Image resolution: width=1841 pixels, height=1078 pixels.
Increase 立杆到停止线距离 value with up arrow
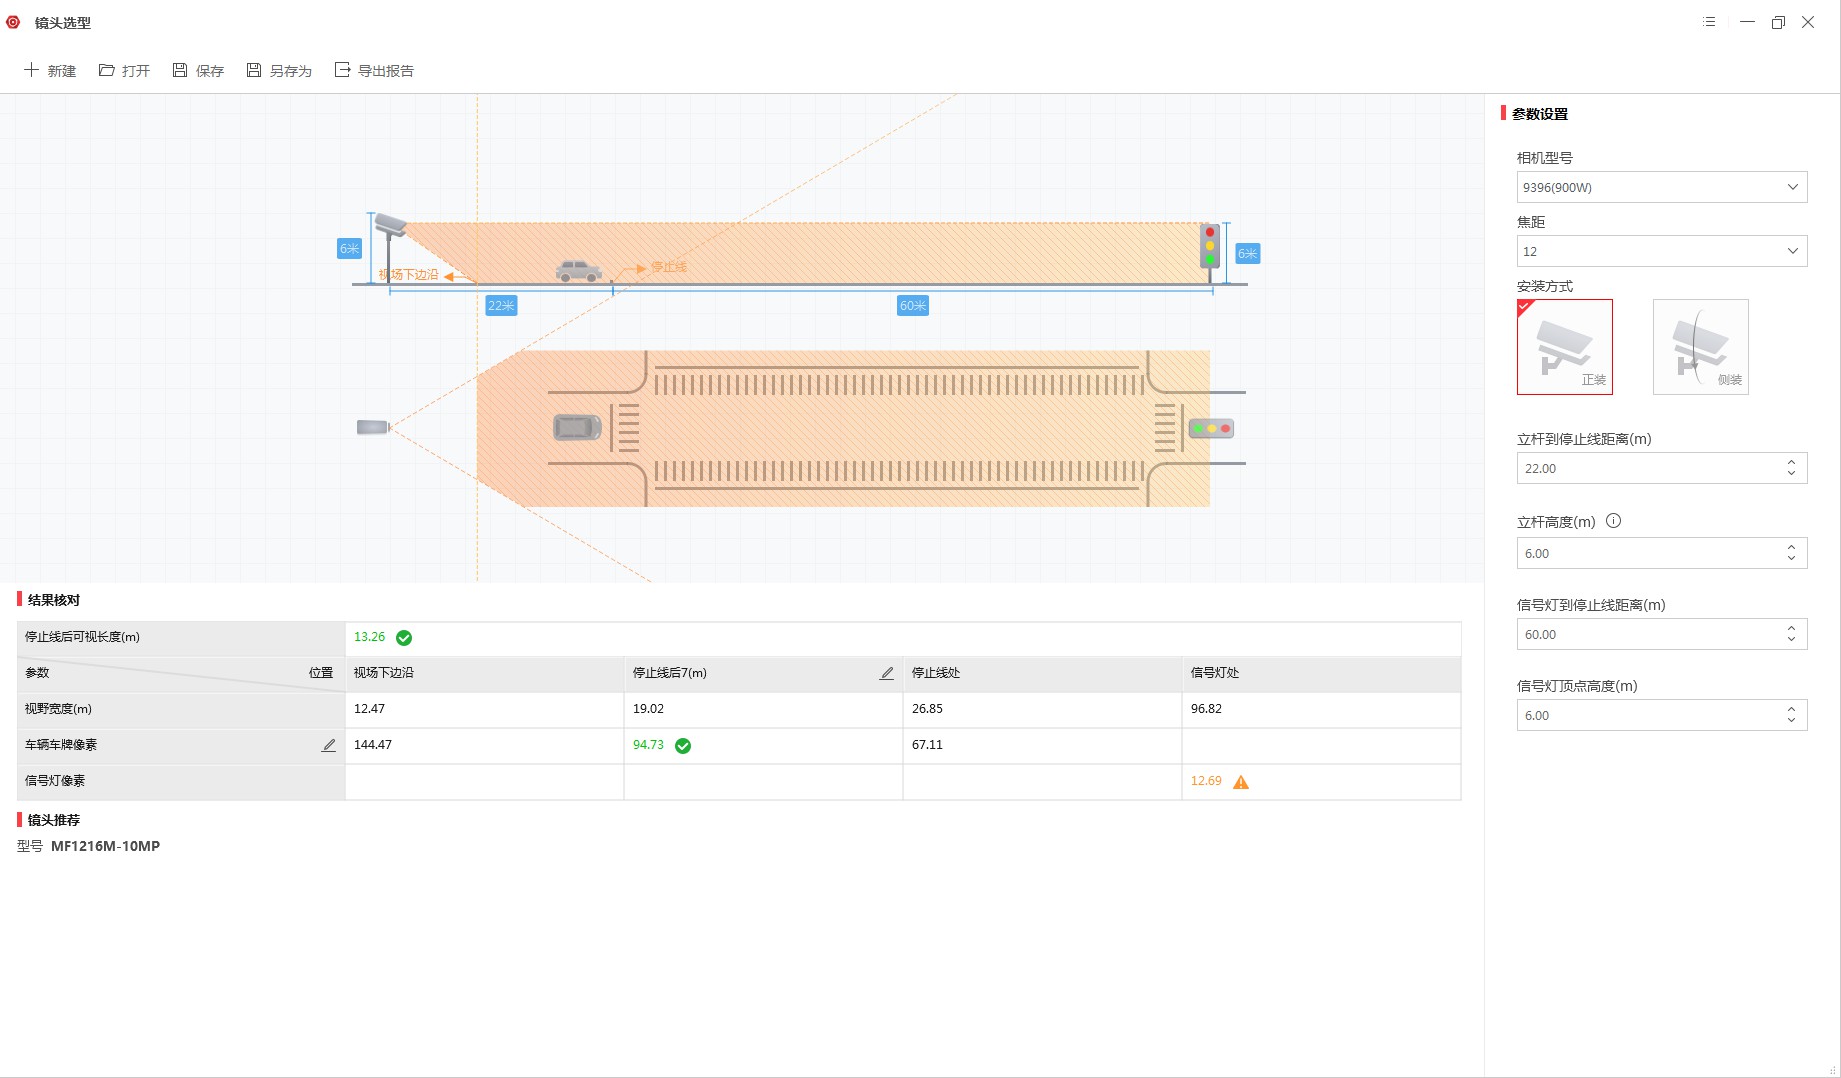pyautogui.click(x=1791, y=462)
